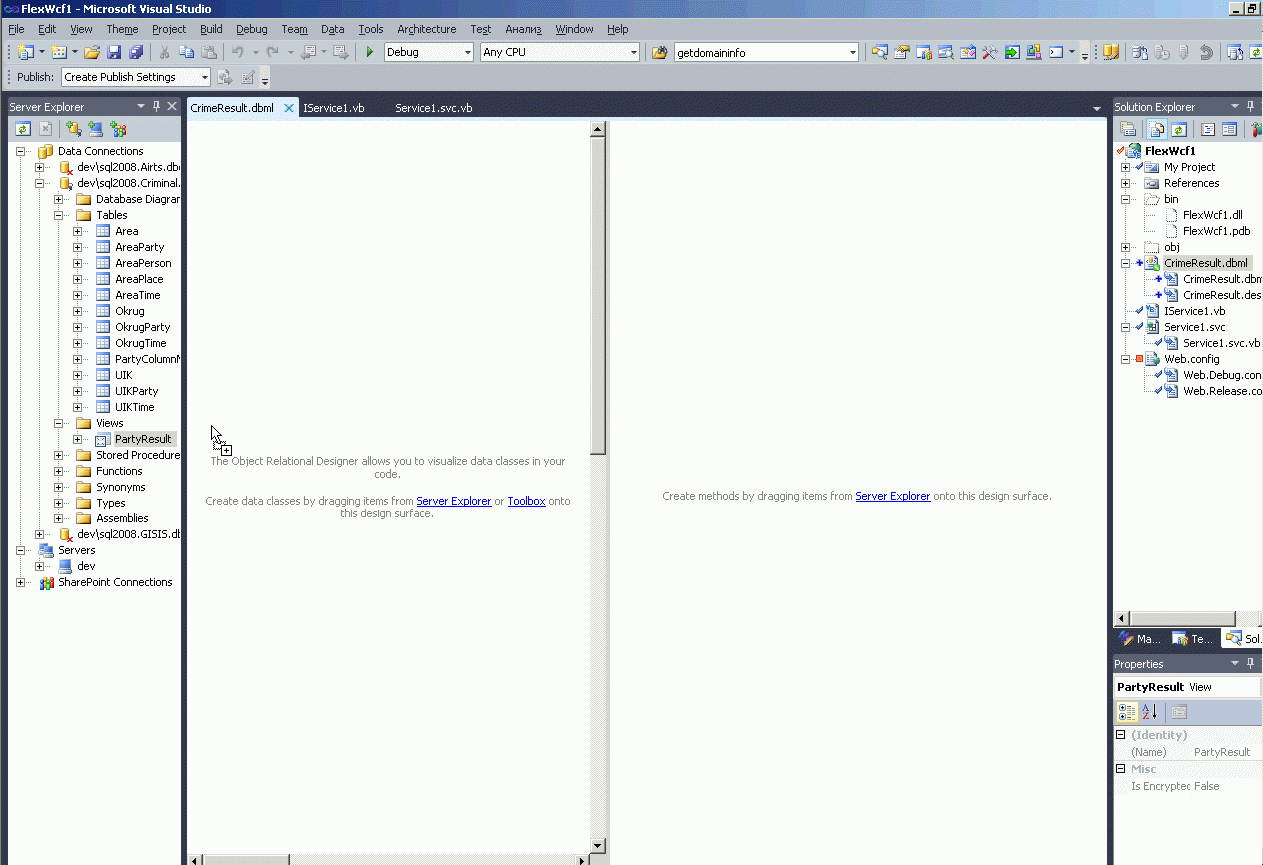Expand the Stored Procedures folder

pos(59,455)
